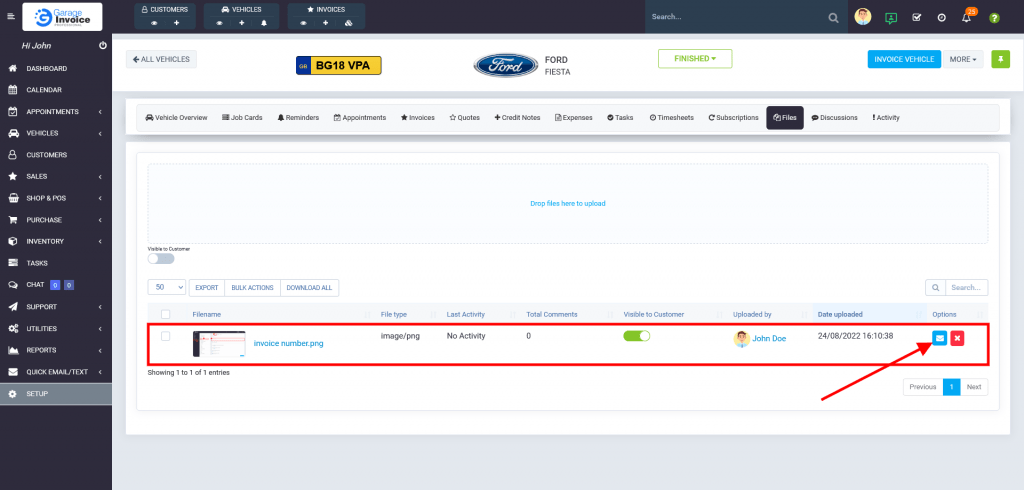The width and height of the screenshot is (1024, 490).
Task: Collapse sidebar with the hamburger menu icon
Action: (x=10, y=16)
